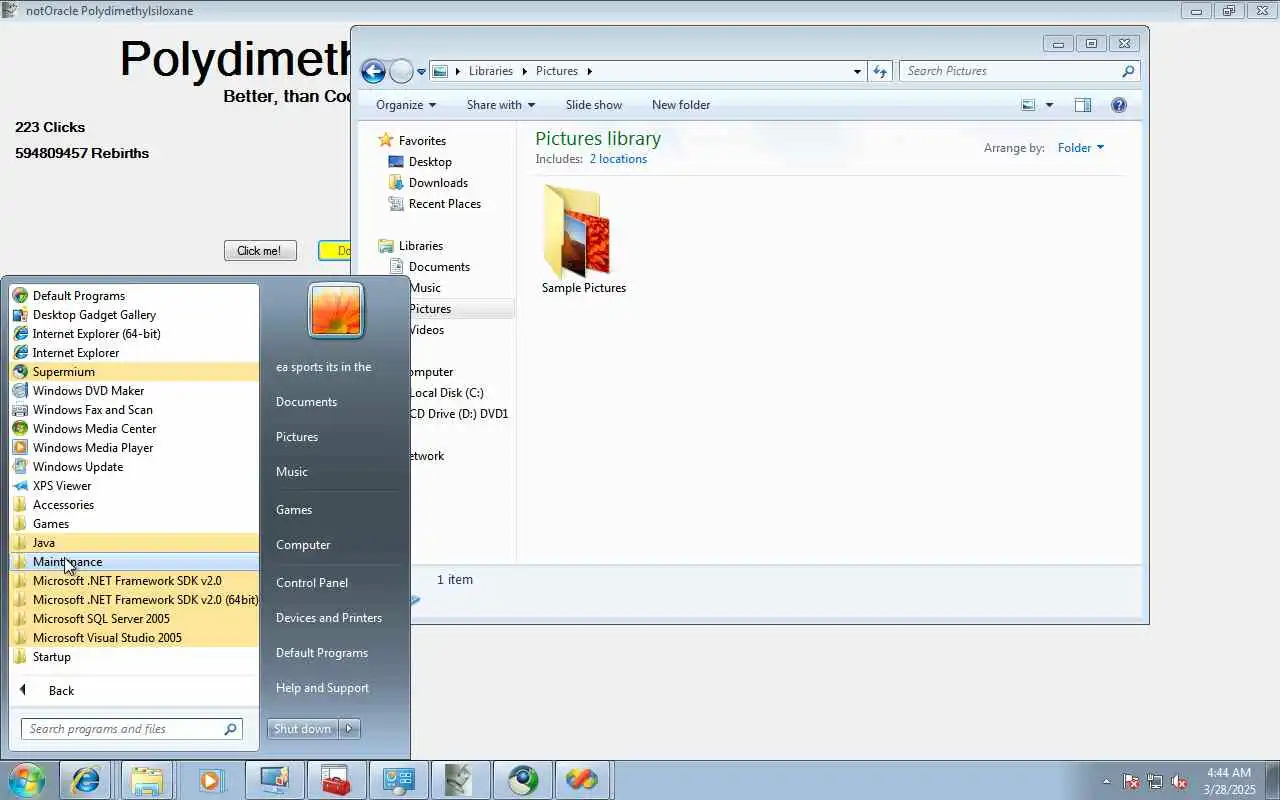Click the red toolbox taskbar icon
This screenshot has height=800, width=1280.
(x=334, y=779)
